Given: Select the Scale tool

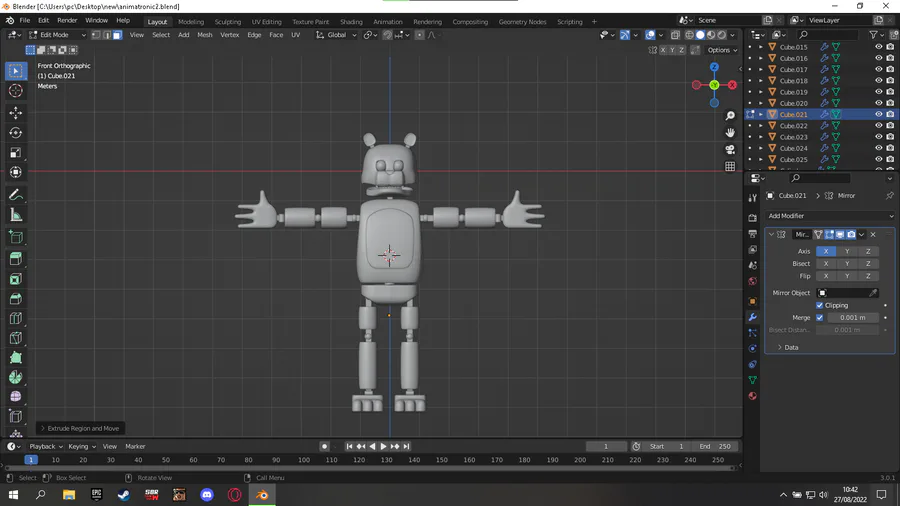Looking at the screenshot, I should click(x=15, y=153).
